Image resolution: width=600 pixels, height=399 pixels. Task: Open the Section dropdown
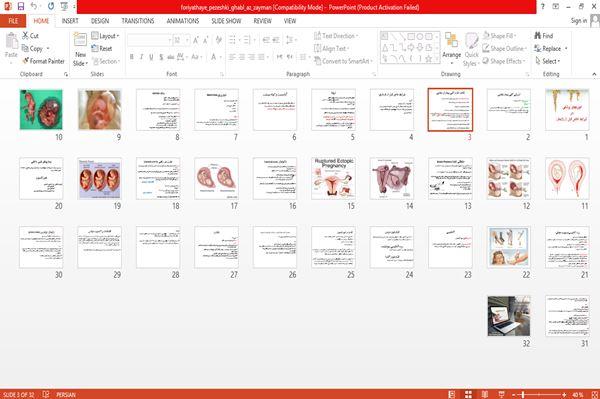[106, 61]
